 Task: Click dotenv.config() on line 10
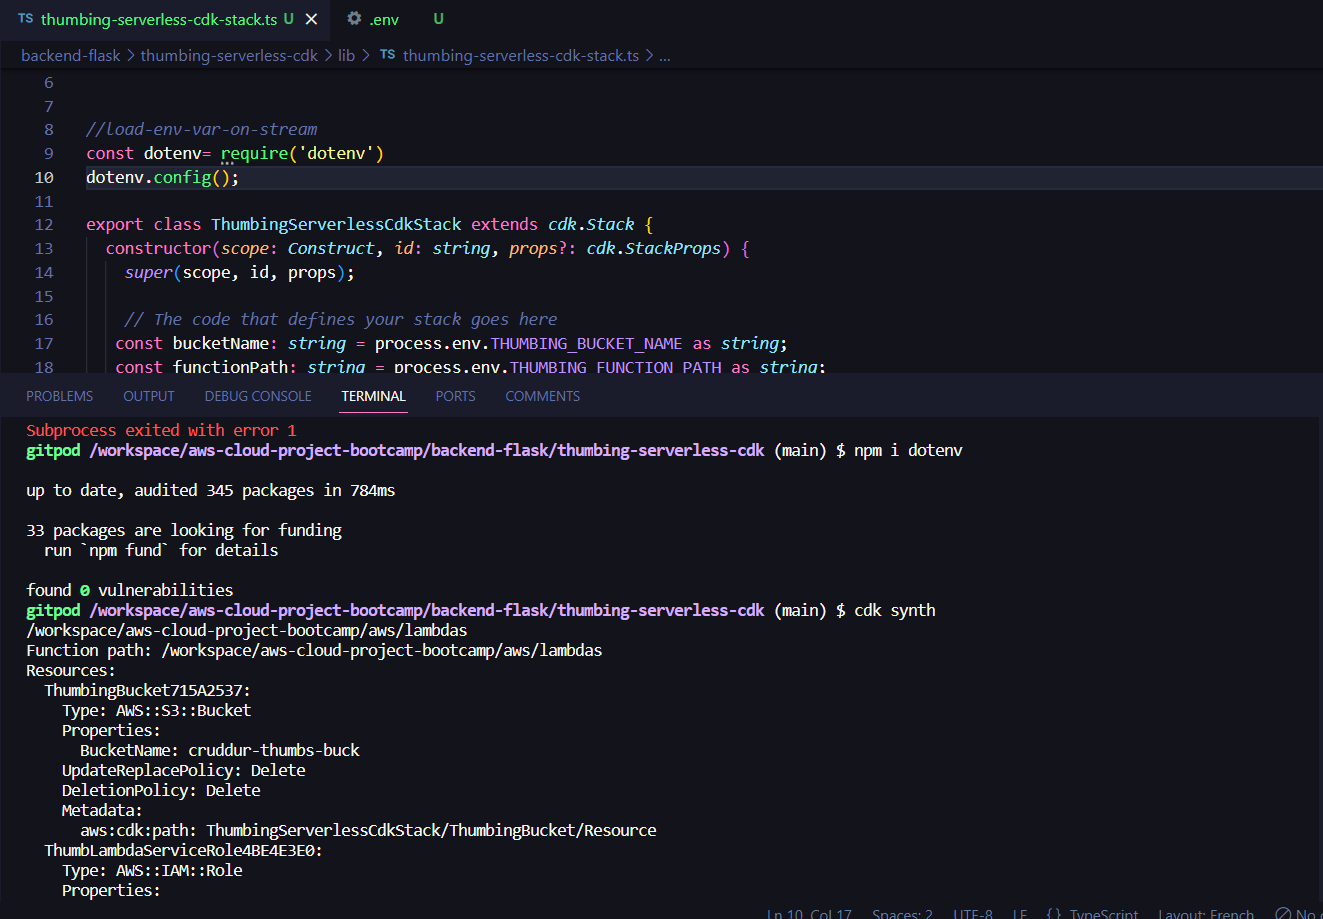(x=163, y=178)
